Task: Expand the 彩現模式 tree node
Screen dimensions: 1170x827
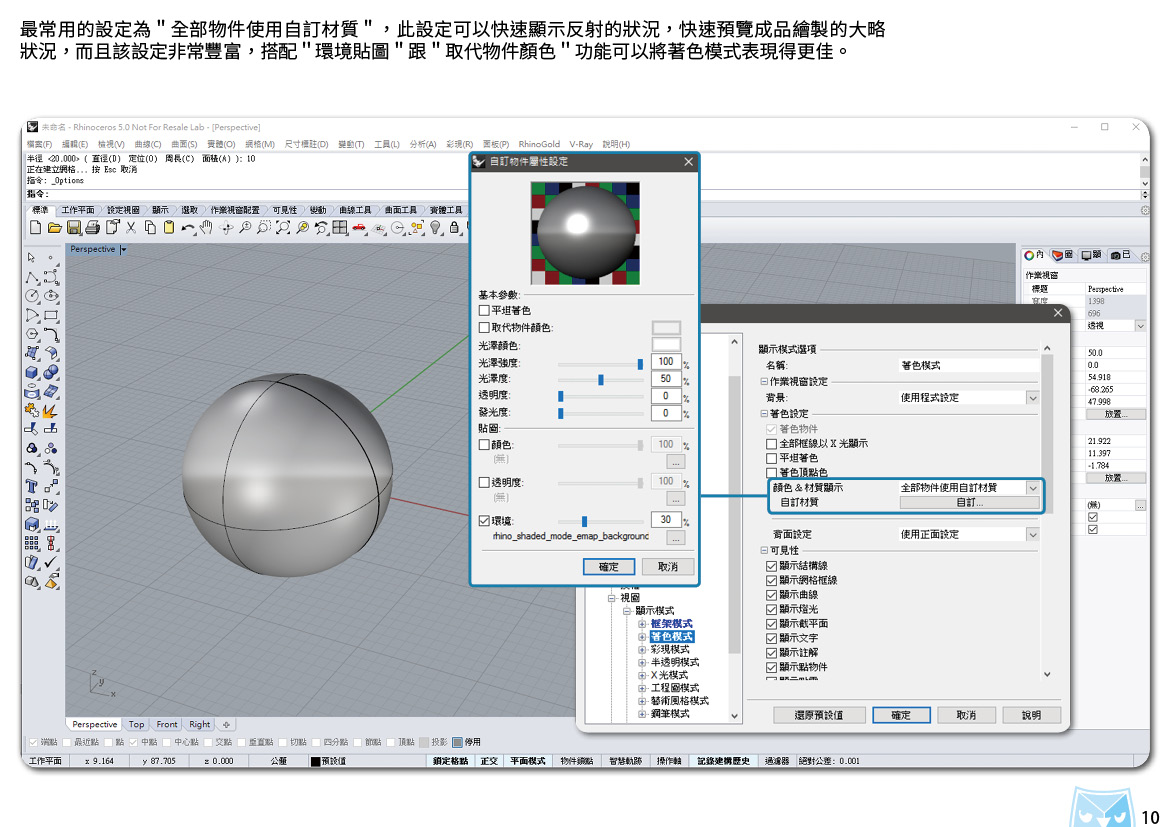Action: tap(642, 649)
